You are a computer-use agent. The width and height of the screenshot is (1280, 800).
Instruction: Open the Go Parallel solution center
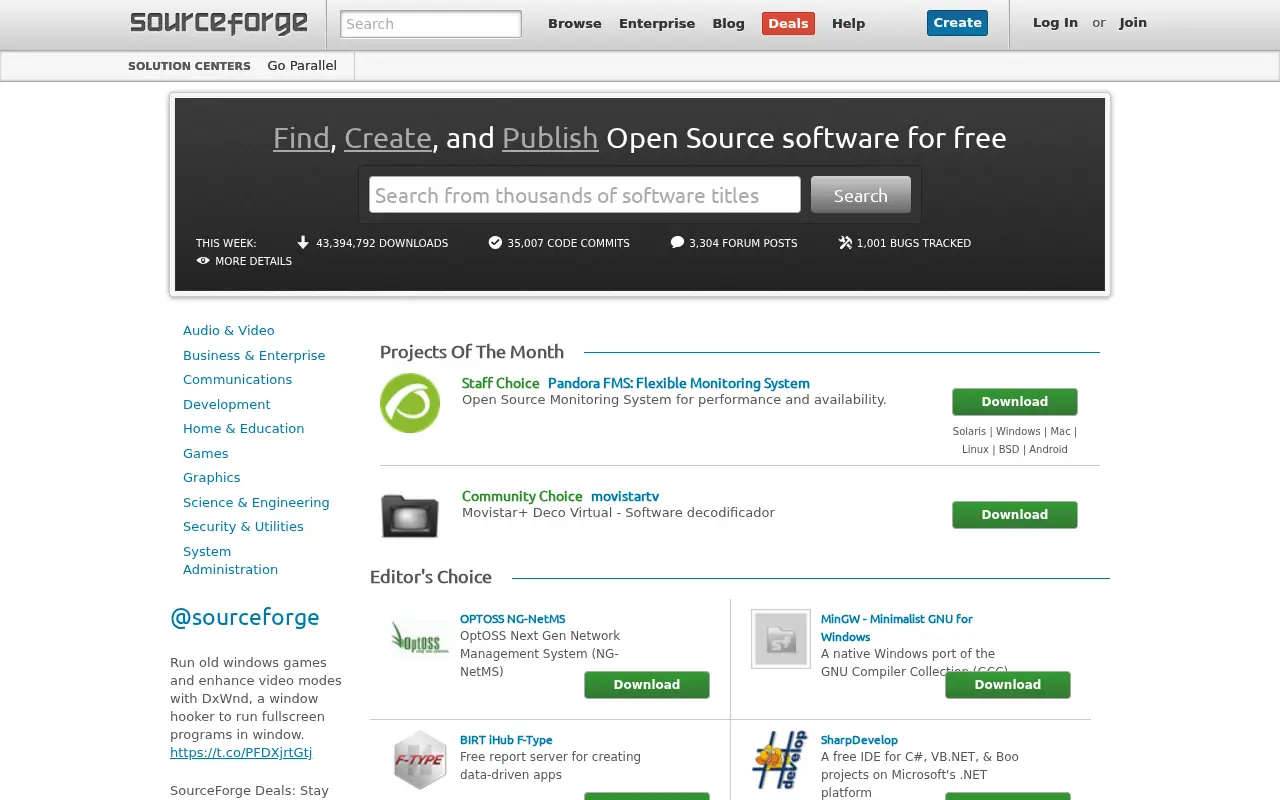tap(302, 66)
